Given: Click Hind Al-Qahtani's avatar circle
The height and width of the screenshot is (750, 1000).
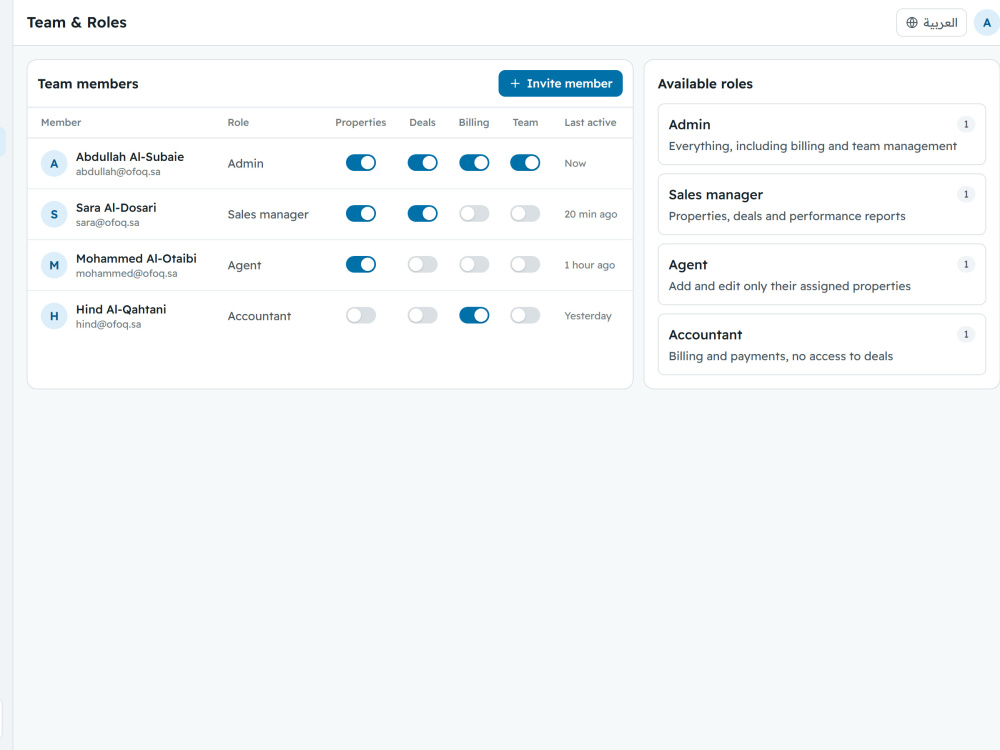Looking at the screenshot, I should (54, 316).
